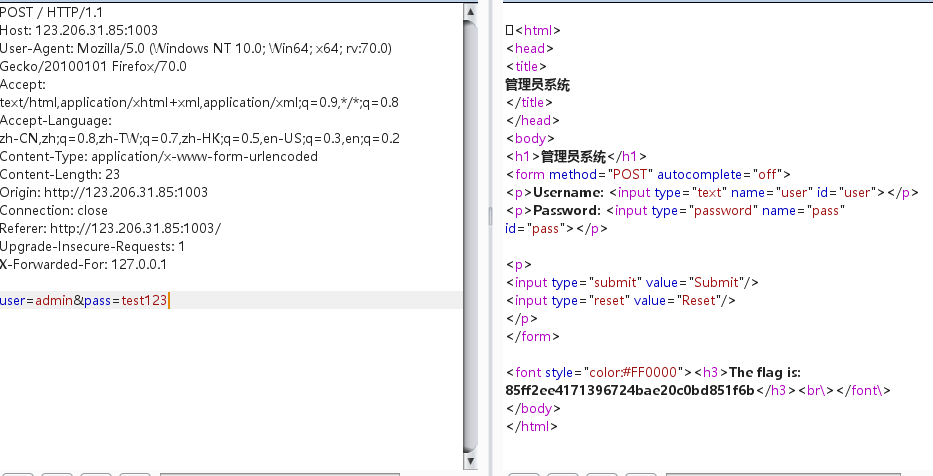Click the 'Content-Length: 23' header line
This screenshot has width=933, height=476.
coord(60,174)
